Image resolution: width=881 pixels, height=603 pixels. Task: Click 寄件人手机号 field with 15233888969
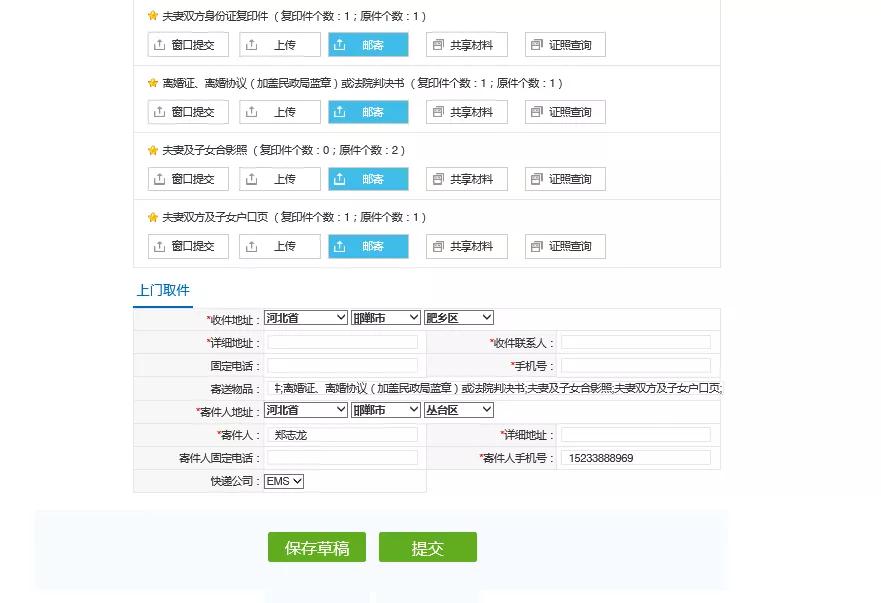(x=635, y=458)
